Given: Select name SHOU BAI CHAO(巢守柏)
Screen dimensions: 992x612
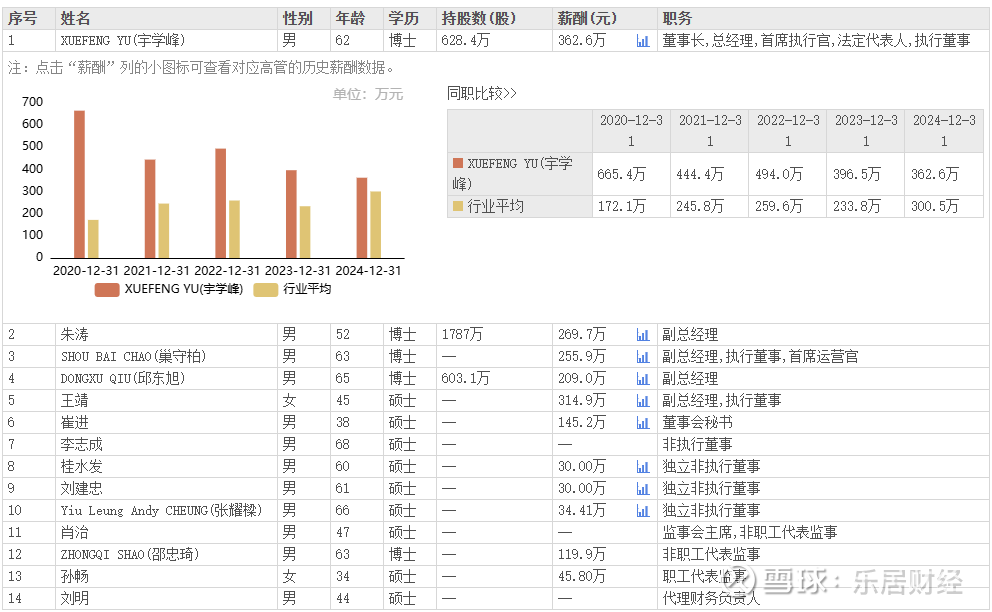Looking at the screenshot, I should (x=133, y=357).
